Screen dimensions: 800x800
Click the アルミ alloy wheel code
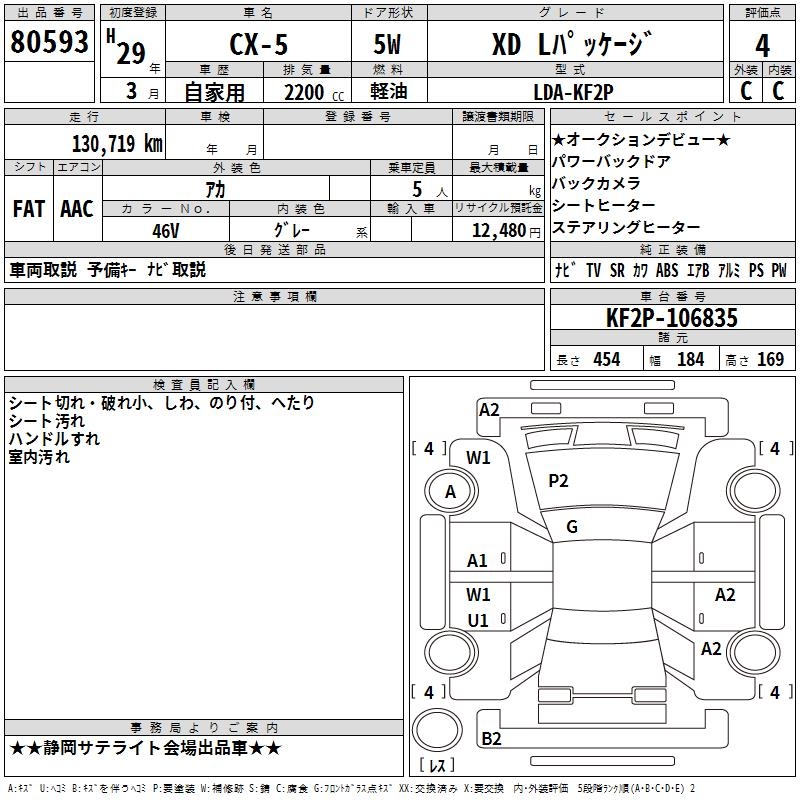pyautogui.click(x=729, y=270)
